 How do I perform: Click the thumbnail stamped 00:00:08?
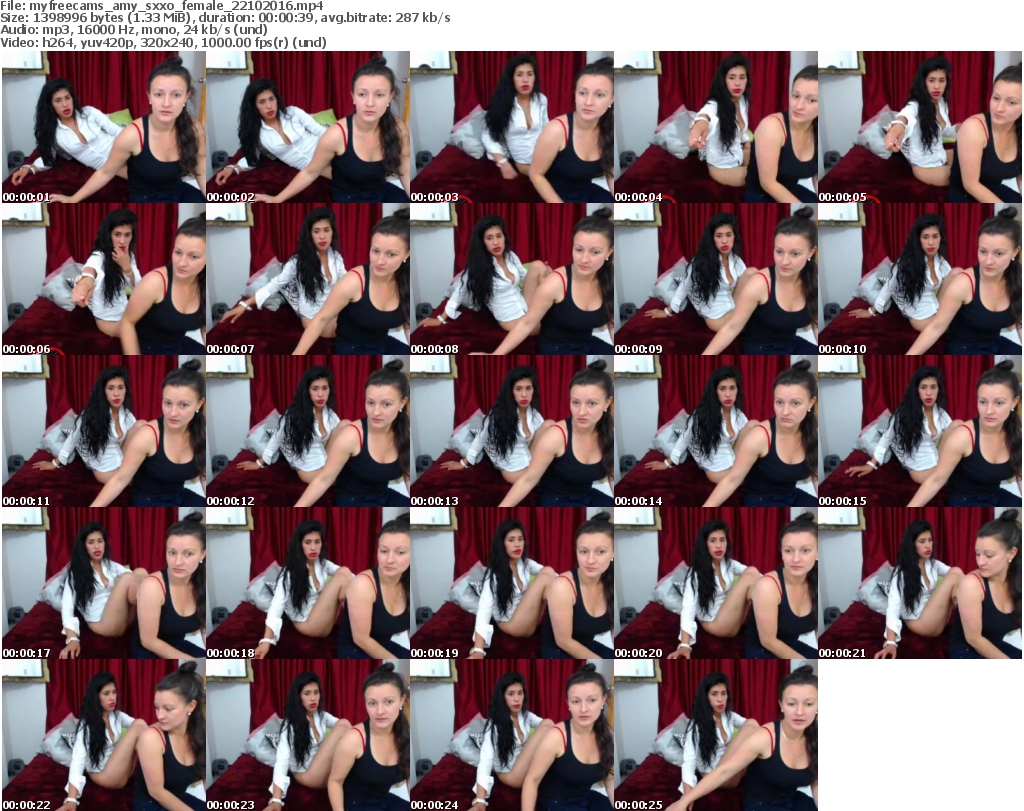pyautogui.click(x=511, y=279)
